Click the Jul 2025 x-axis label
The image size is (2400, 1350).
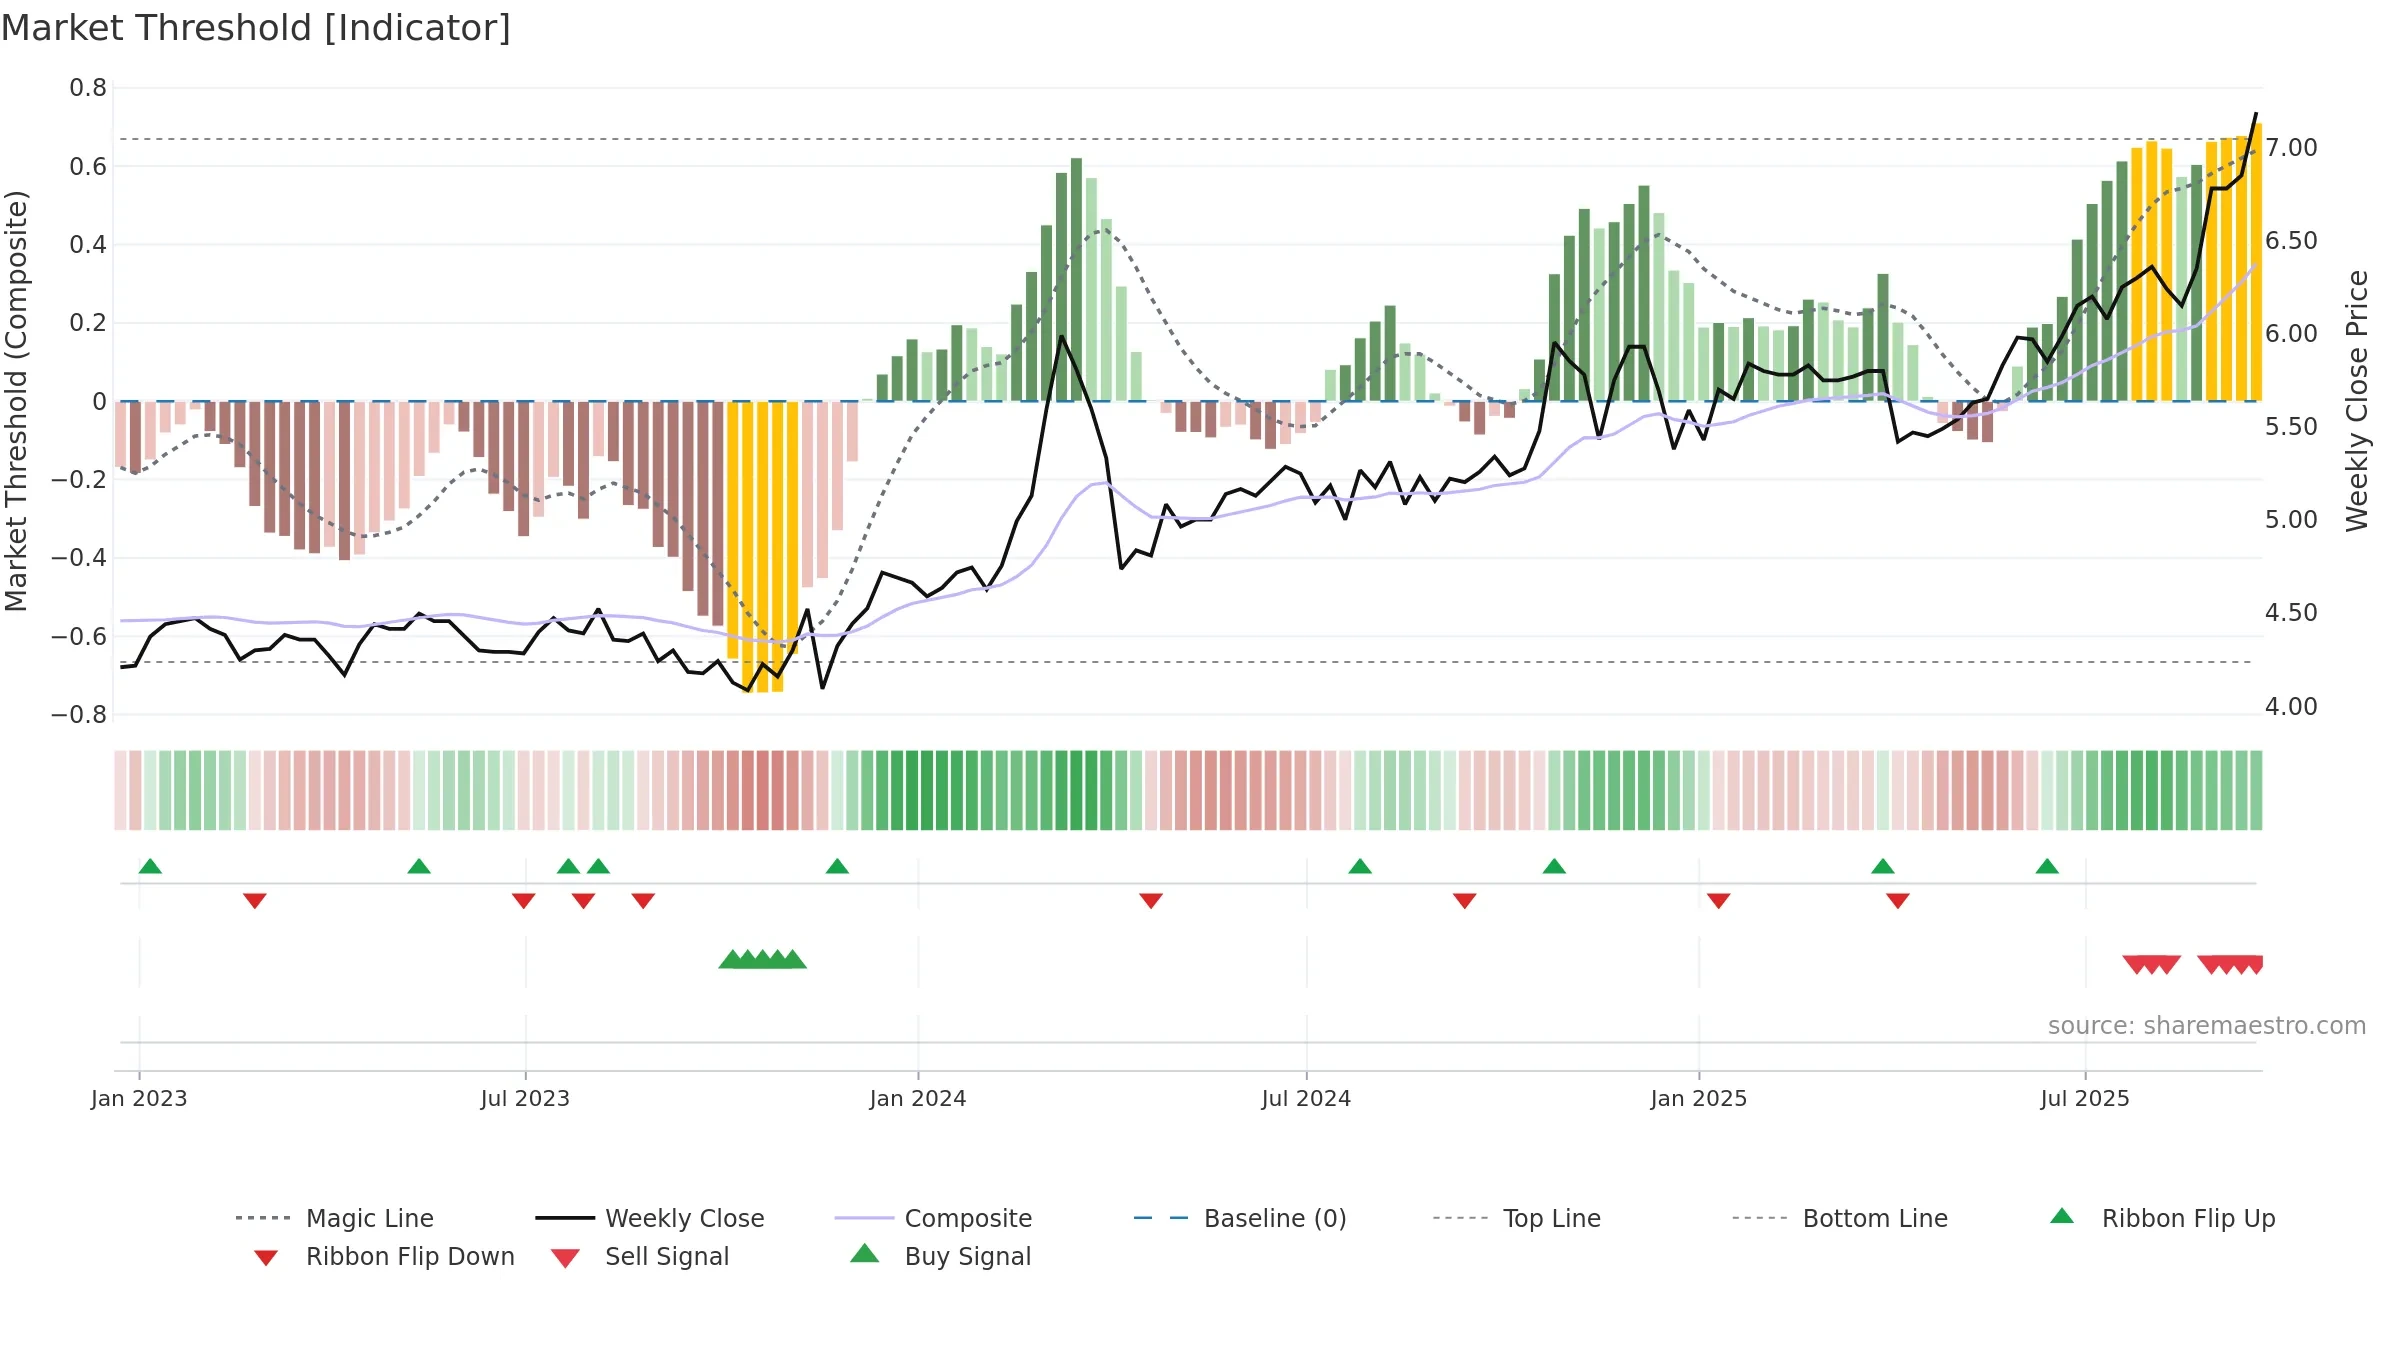coord(2085,1099)
